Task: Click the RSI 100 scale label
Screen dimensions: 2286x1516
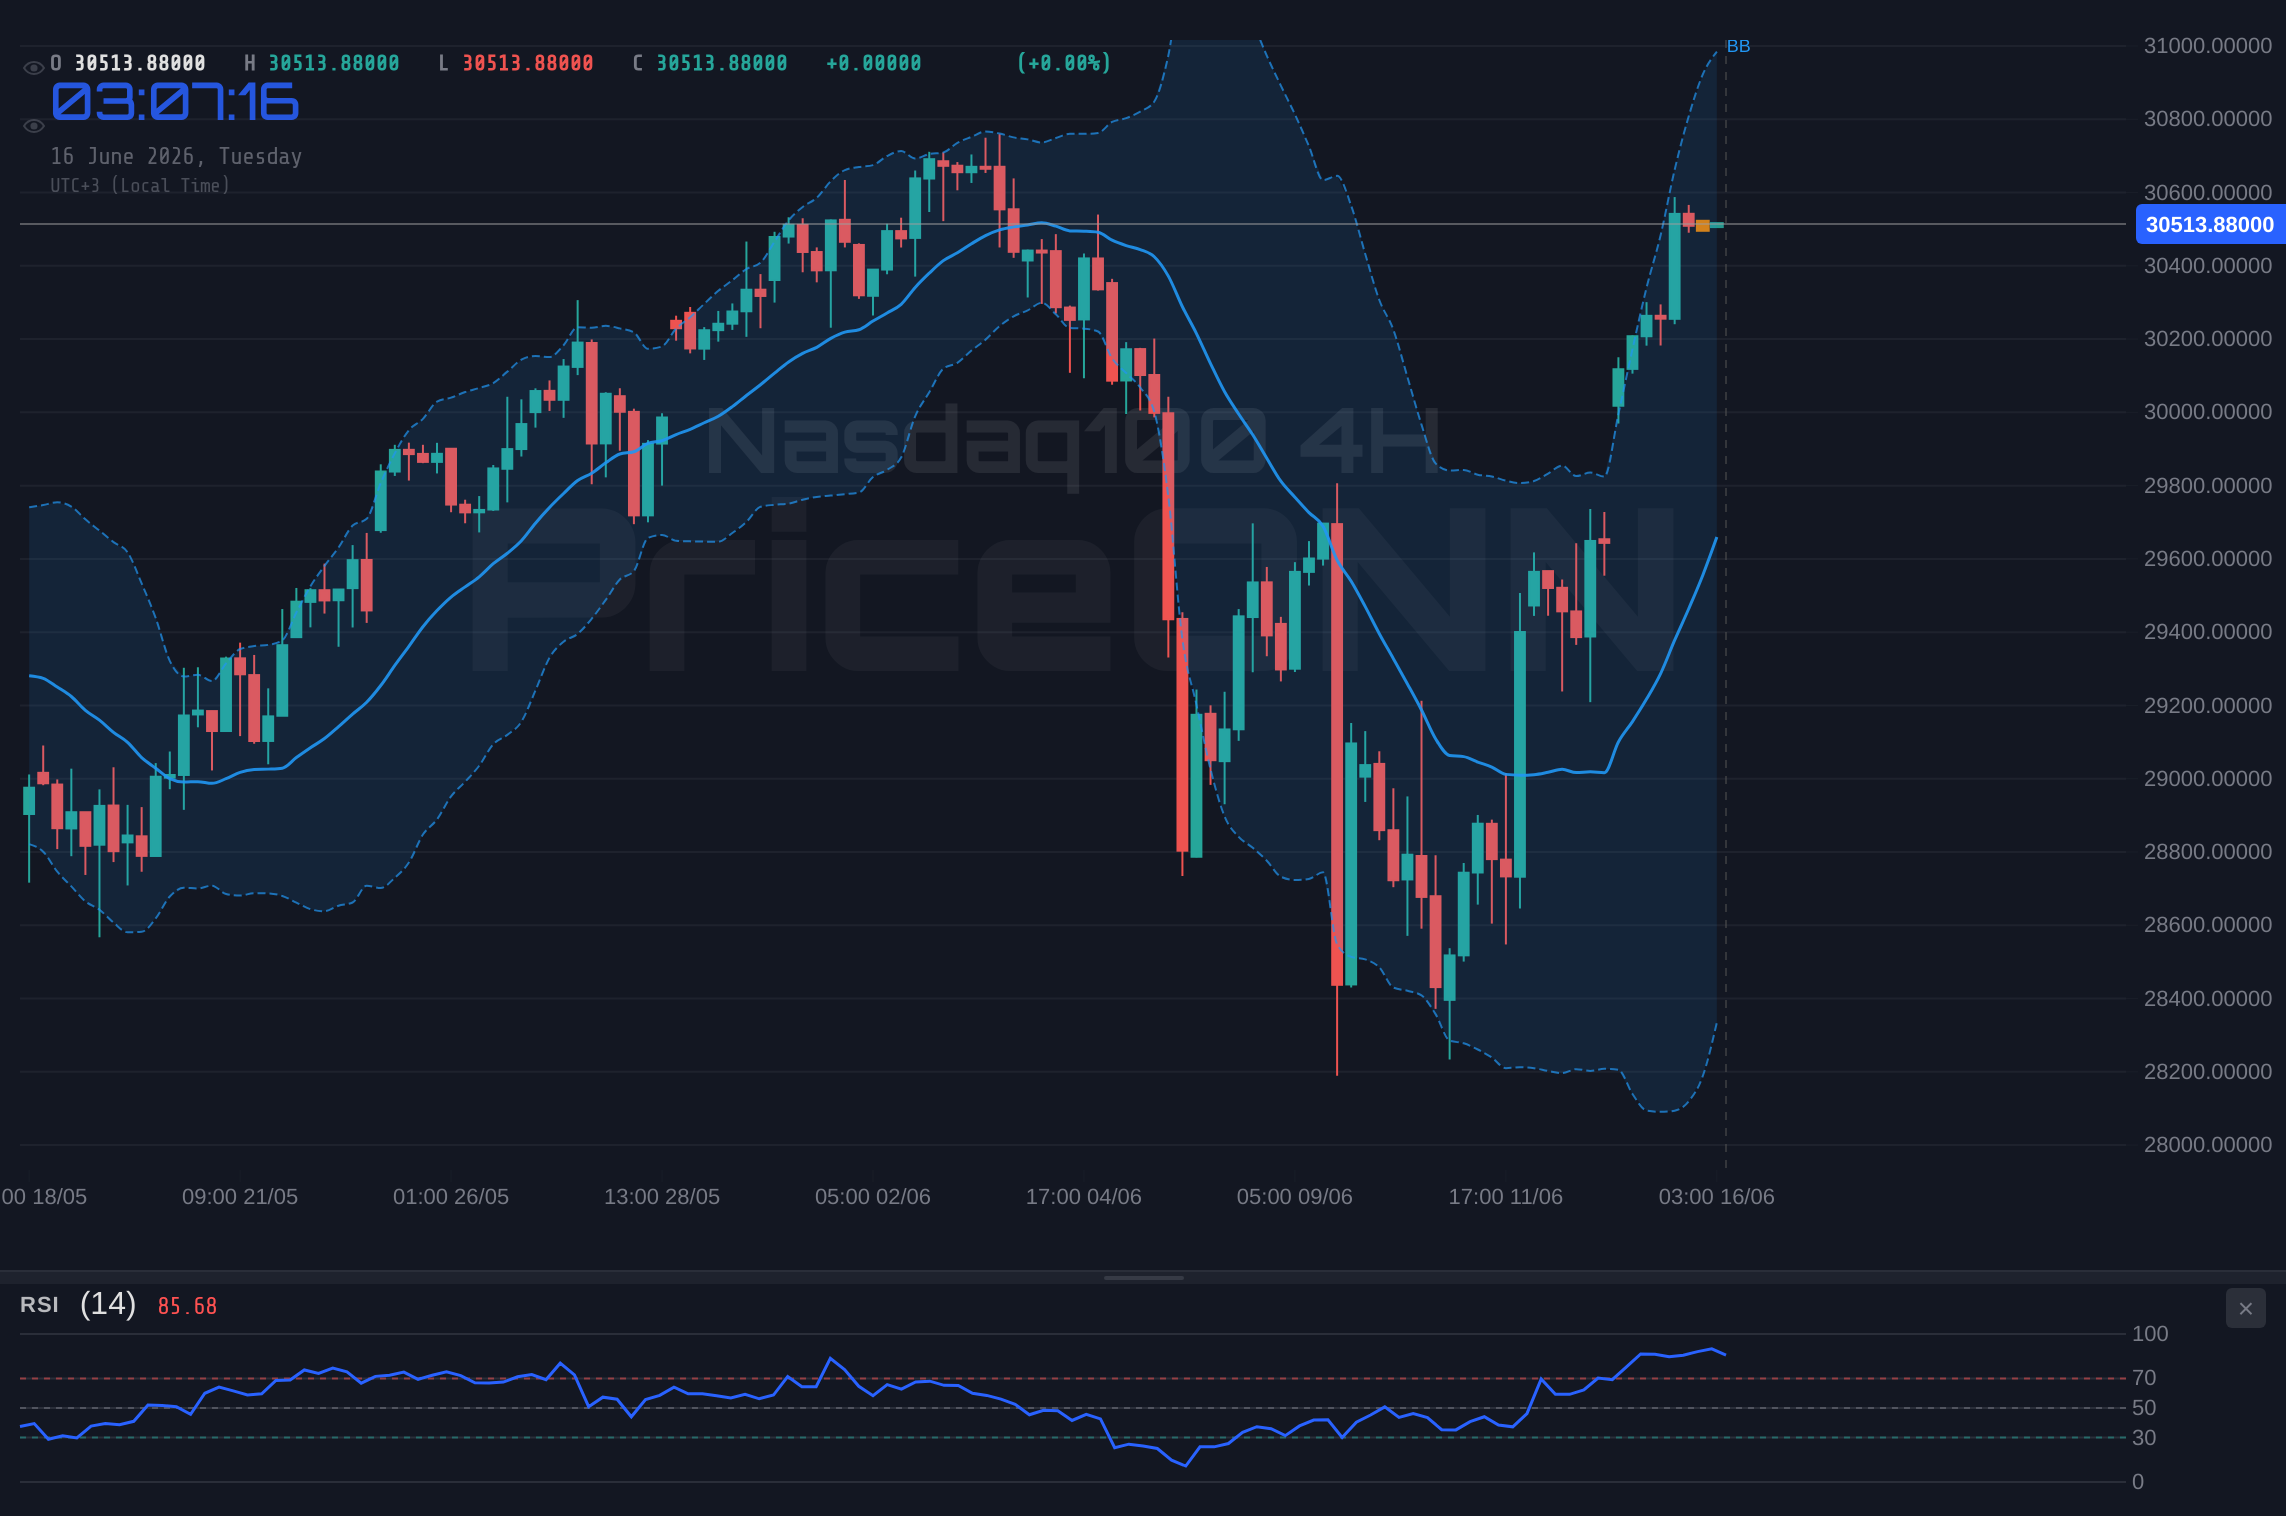Action: pyautogui.click(x=2150, y=1334)
